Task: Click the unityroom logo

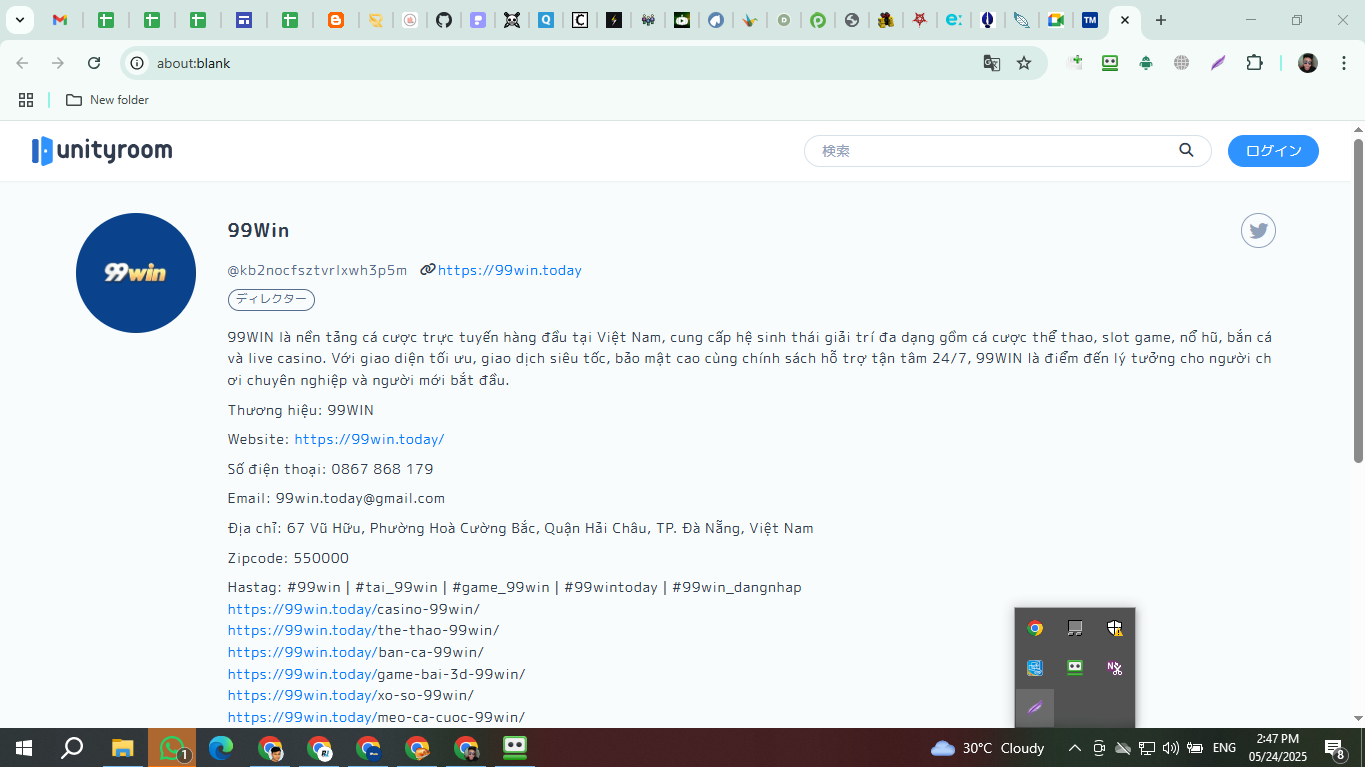Action: (102, 151)
